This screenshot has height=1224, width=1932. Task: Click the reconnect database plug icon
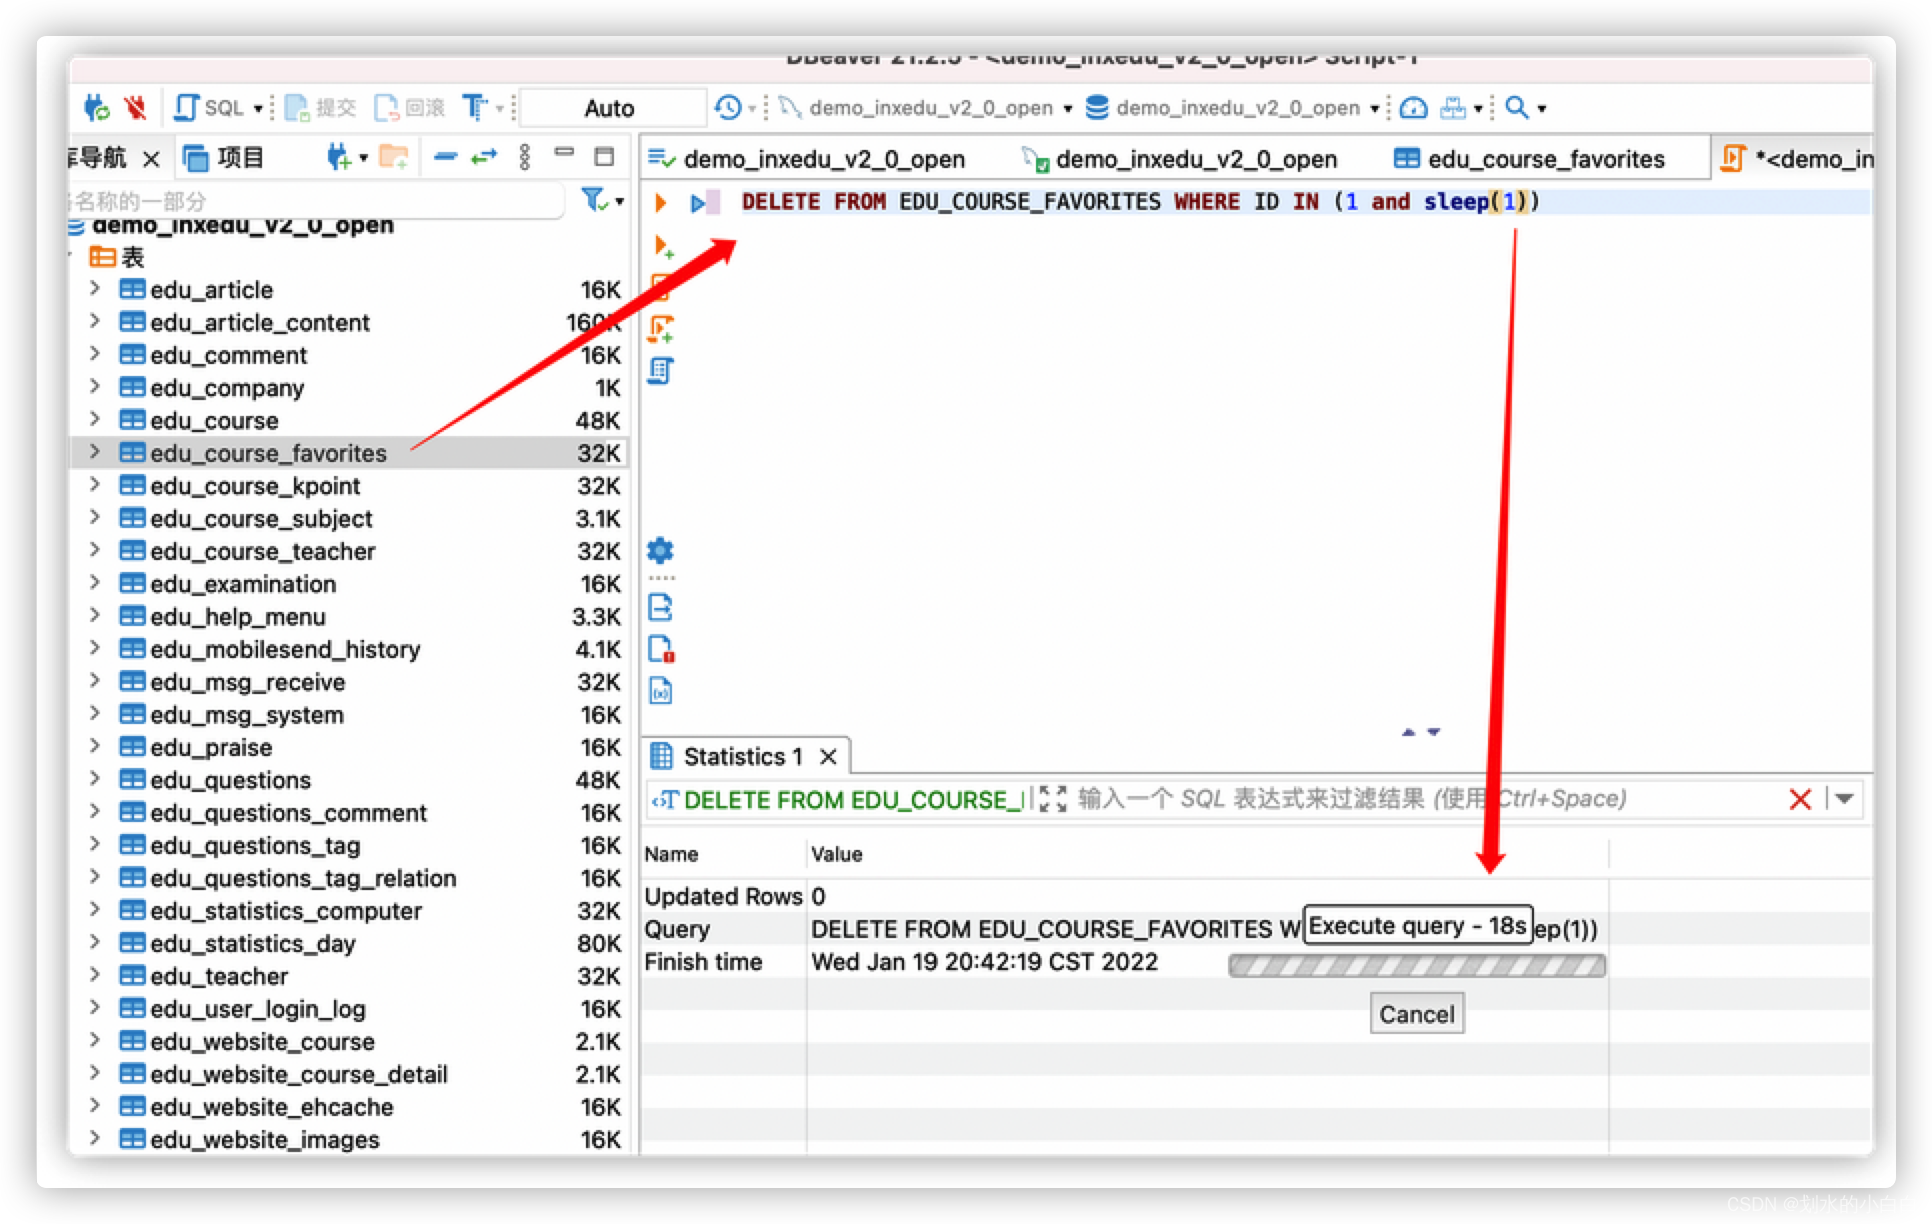[x=97, y=107]
